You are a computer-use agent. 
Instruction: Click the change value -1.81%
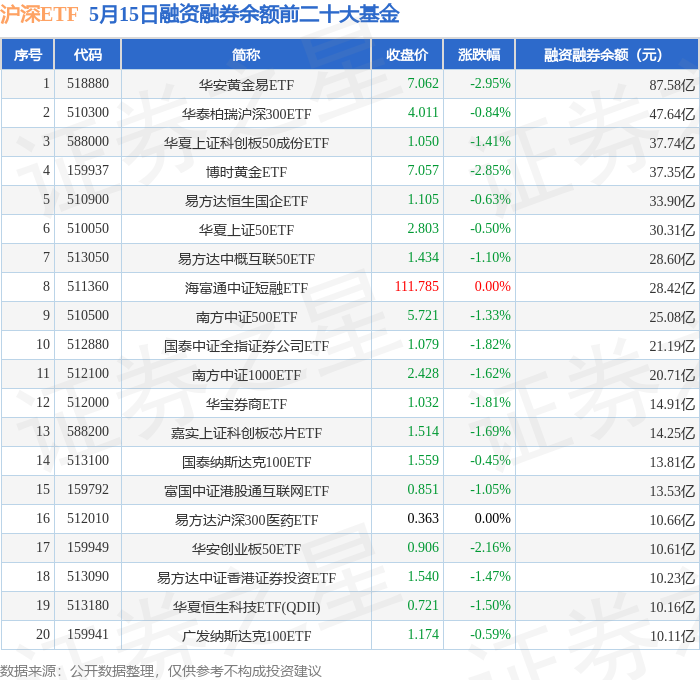click(x=490, y=403)
